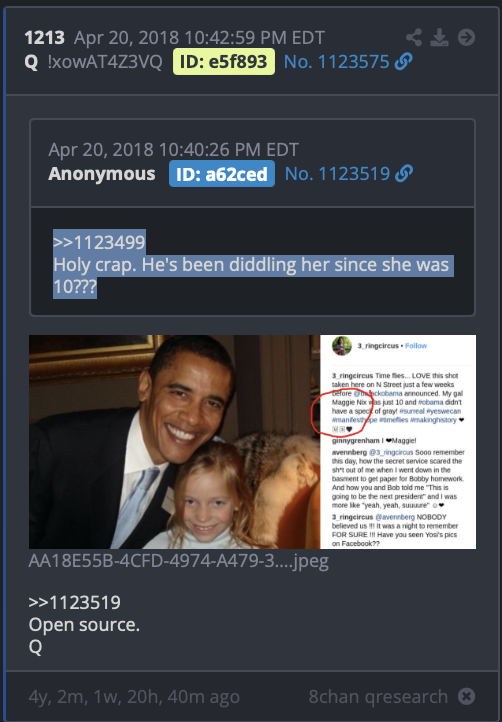Click the post number 1213

[x=45, y=38]
